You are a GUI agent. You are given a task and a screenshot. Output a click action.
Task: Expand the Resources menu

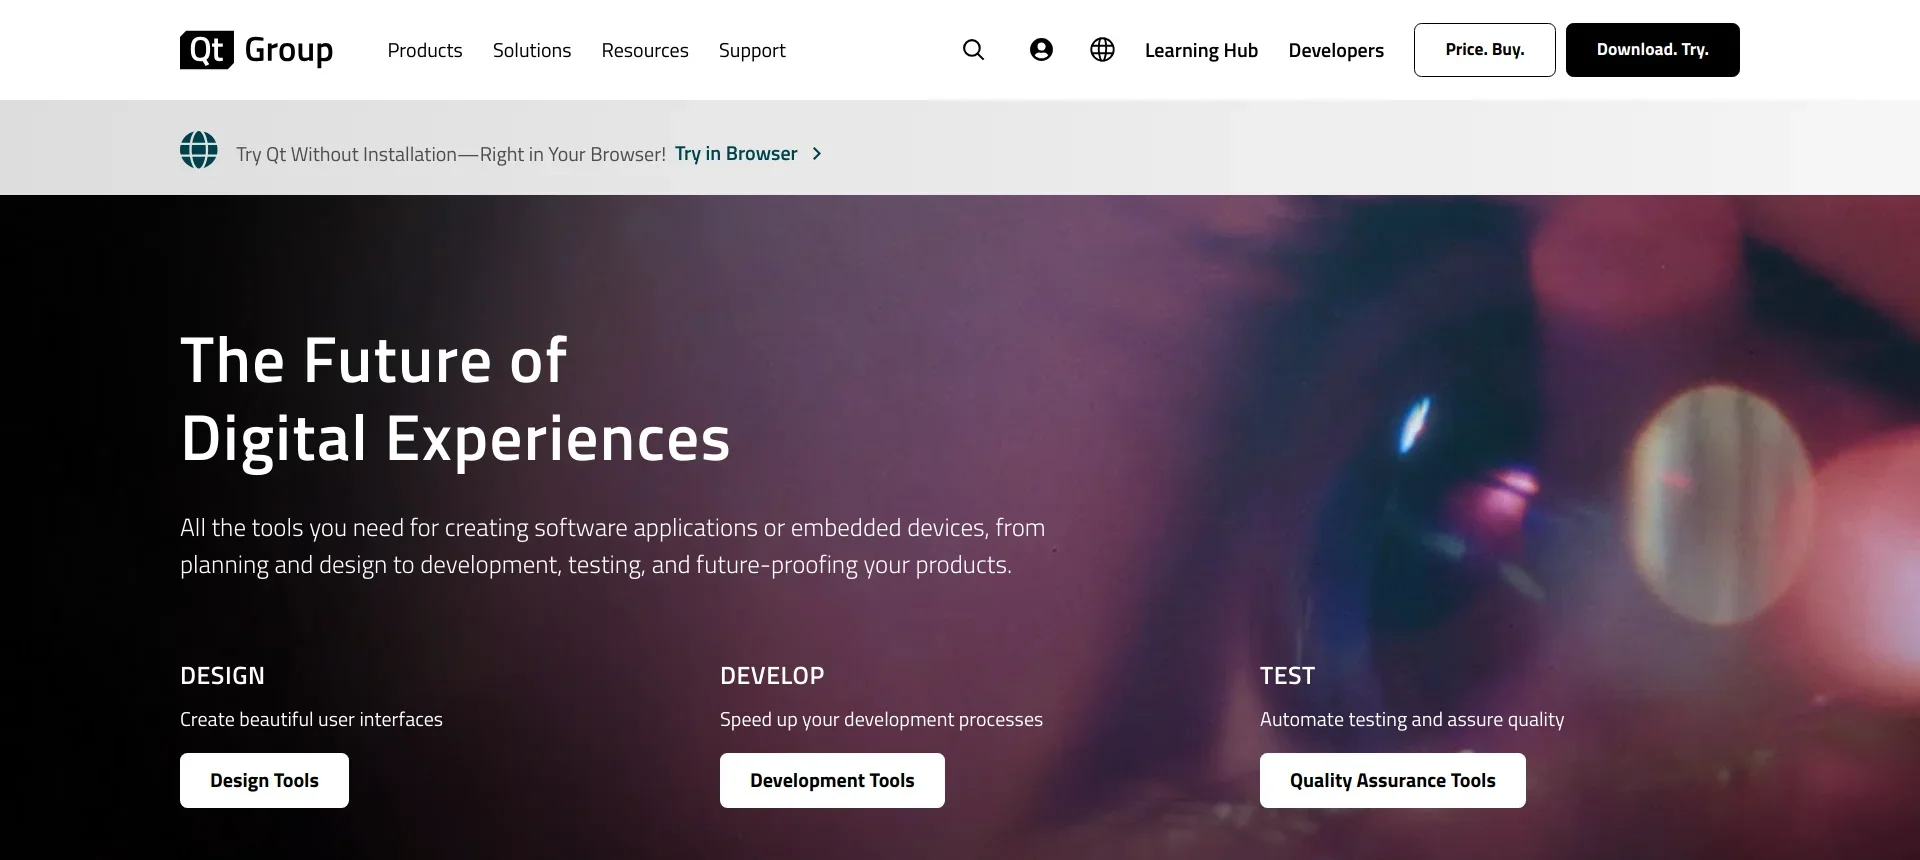[645, 50]
